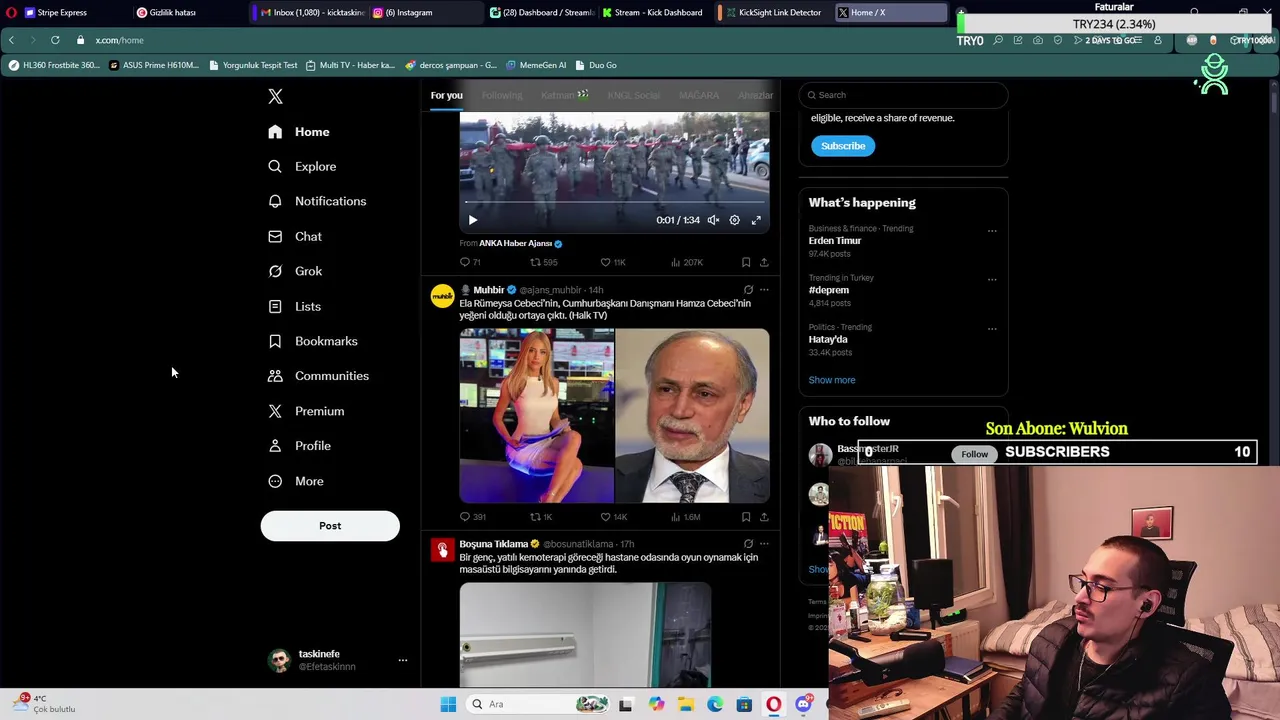This screenshot has height=720, width=1280.
Task: Open account menu dots beside taskinefe
Action: click(403, 660)
